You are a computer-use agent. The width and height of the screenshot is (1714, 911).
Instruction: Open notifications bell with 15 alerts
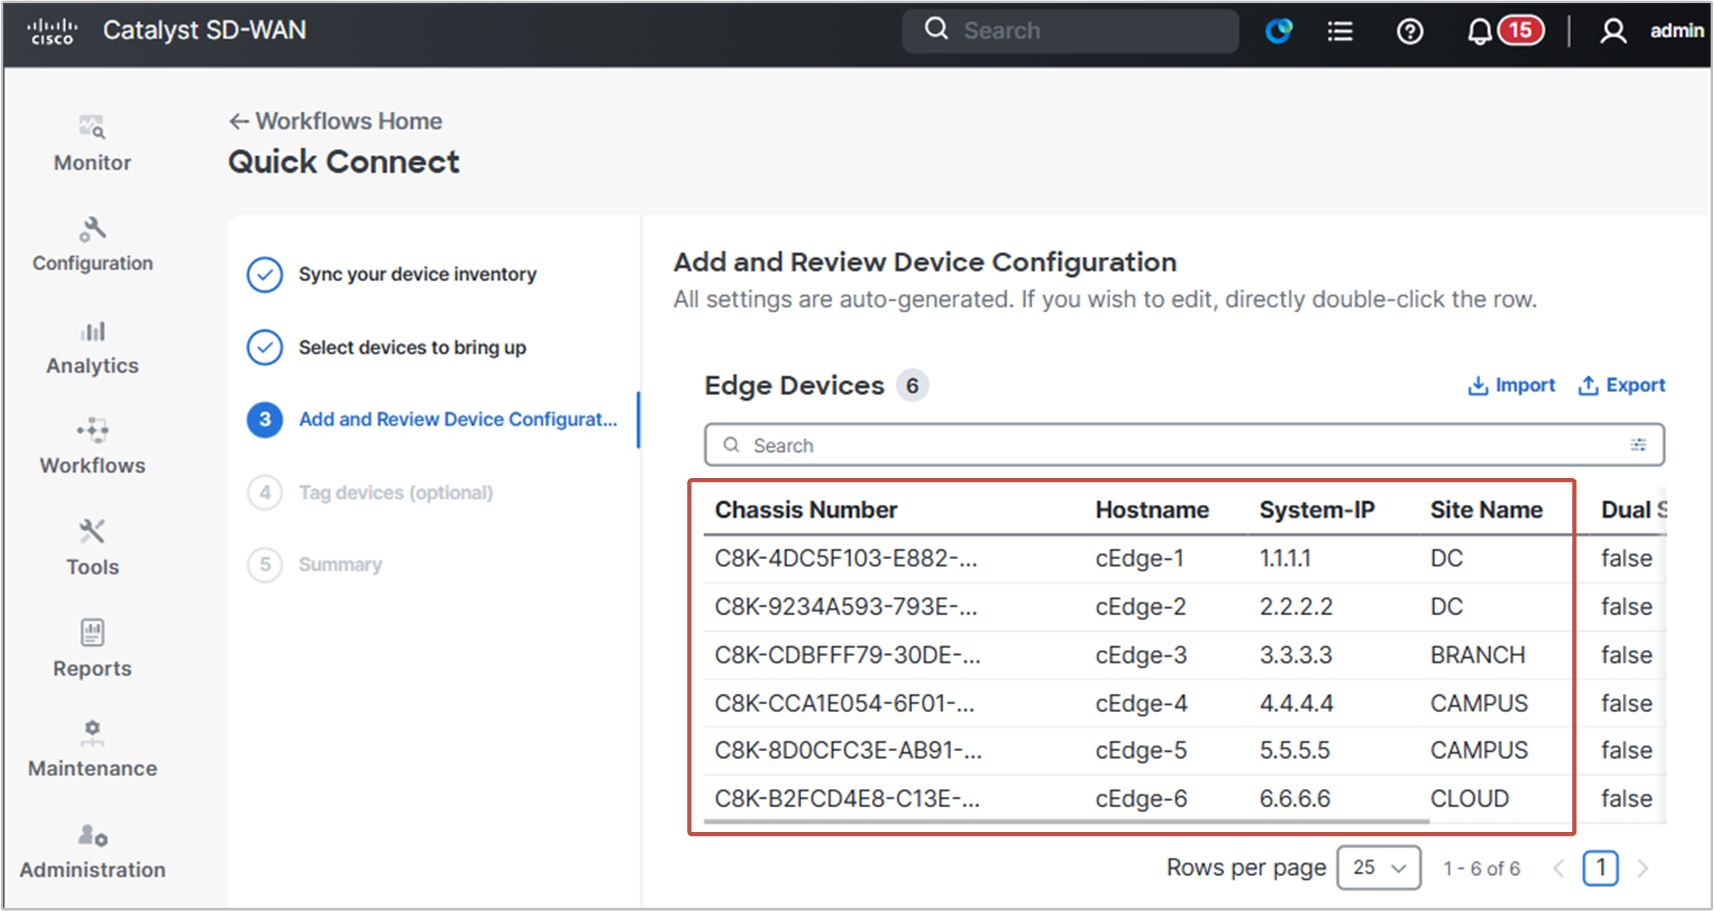coord(1503,31)
